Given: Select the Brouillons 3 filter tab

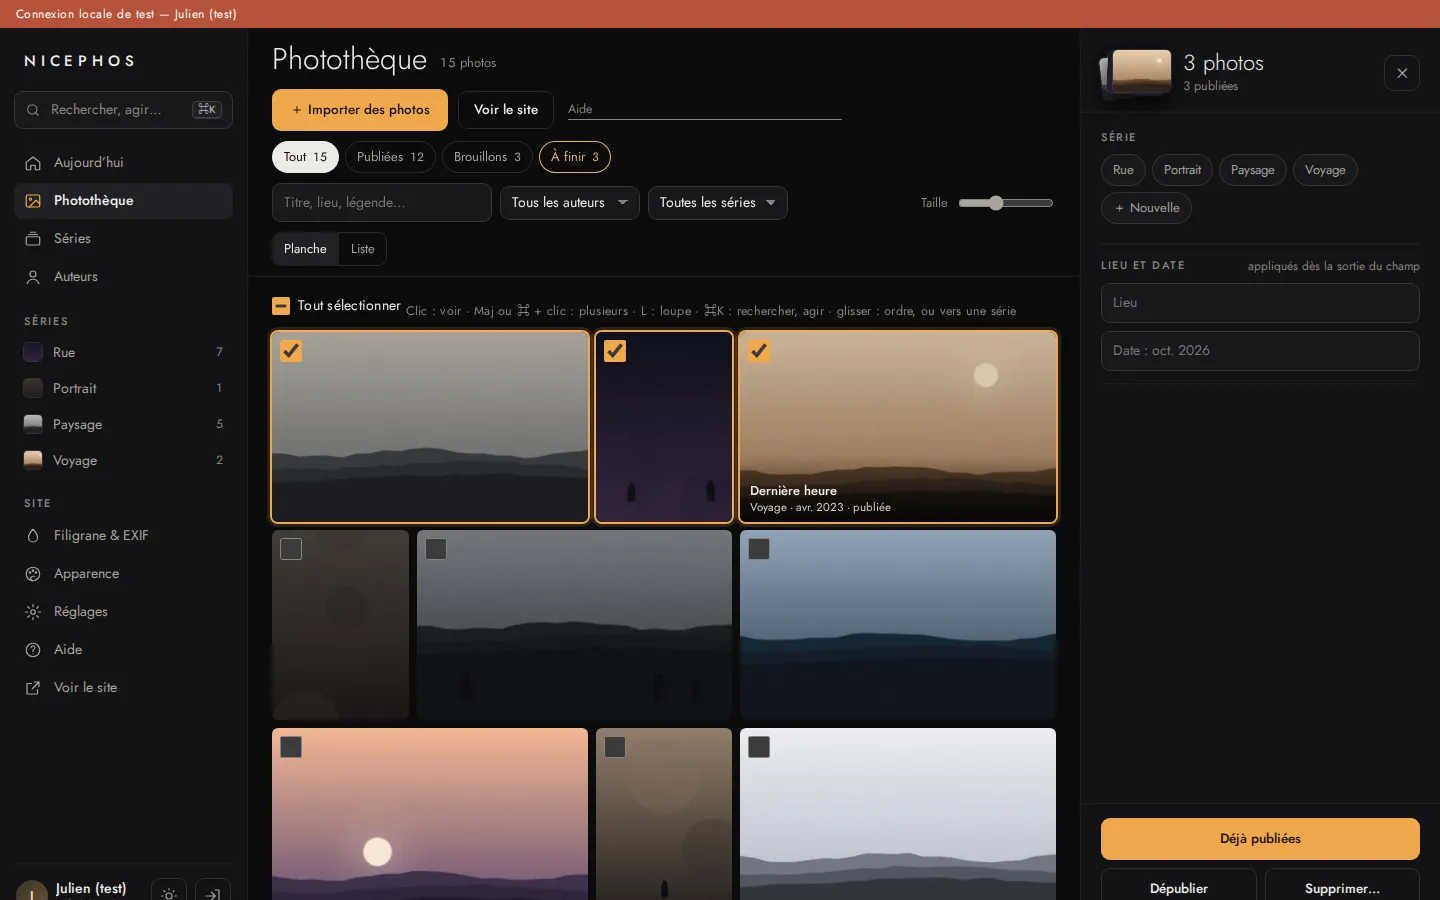Looking at the screenshot, I should (x=487, y=157).
